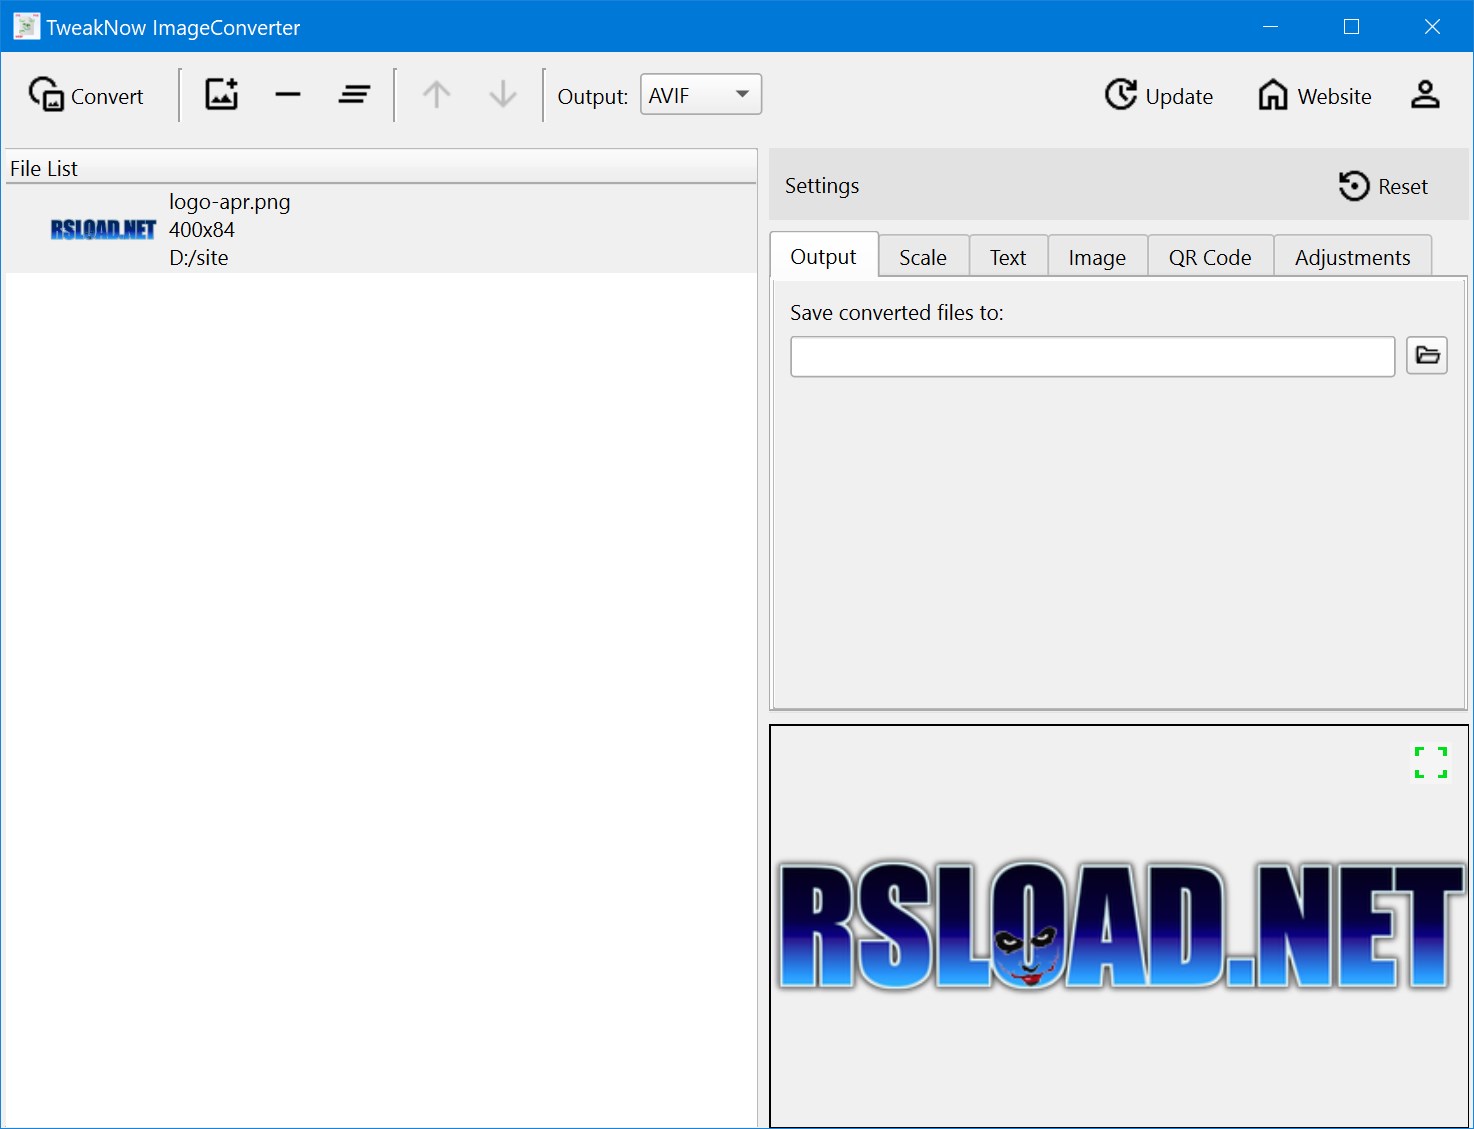The width and height of the screenshot is (1474, 1129).
Task: Switch to the Output tab
Action: tap(824, 256)
